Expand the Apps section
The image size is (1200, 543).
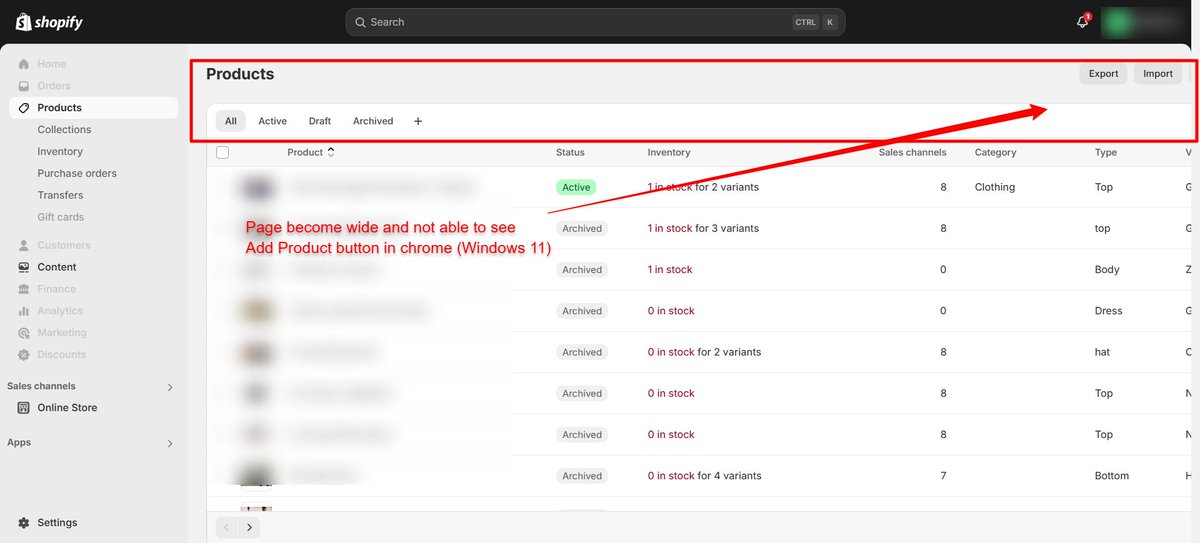point(170,443)
